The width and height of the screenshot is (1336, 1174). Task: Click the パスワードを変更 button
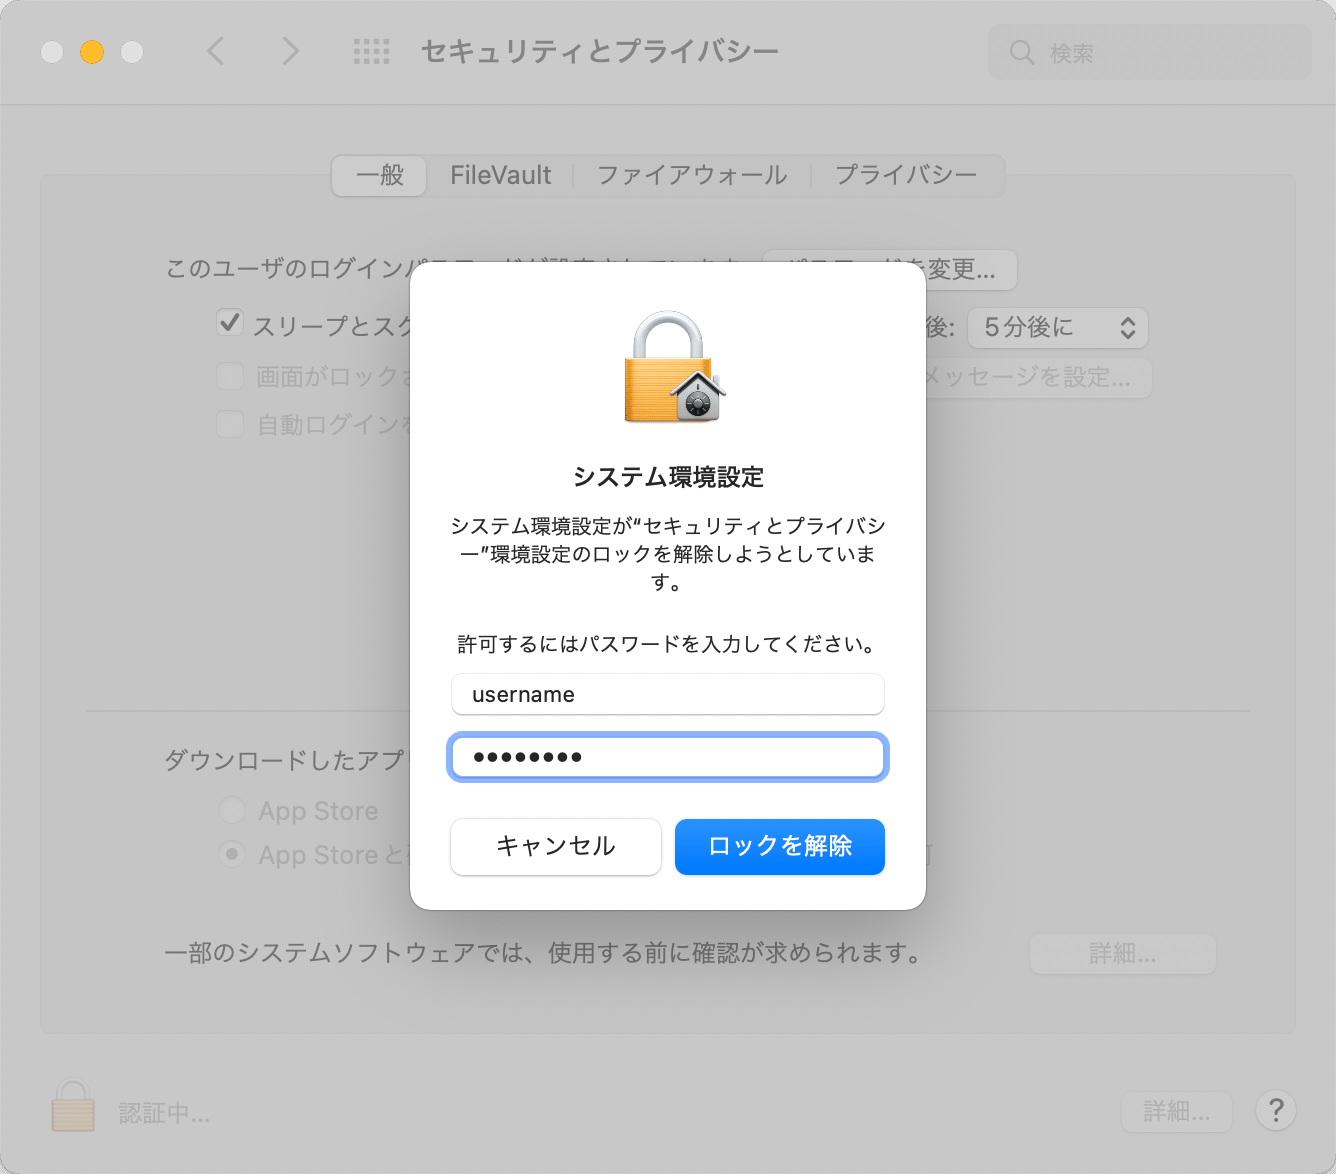pyautogui.click(x=888, y=270)
